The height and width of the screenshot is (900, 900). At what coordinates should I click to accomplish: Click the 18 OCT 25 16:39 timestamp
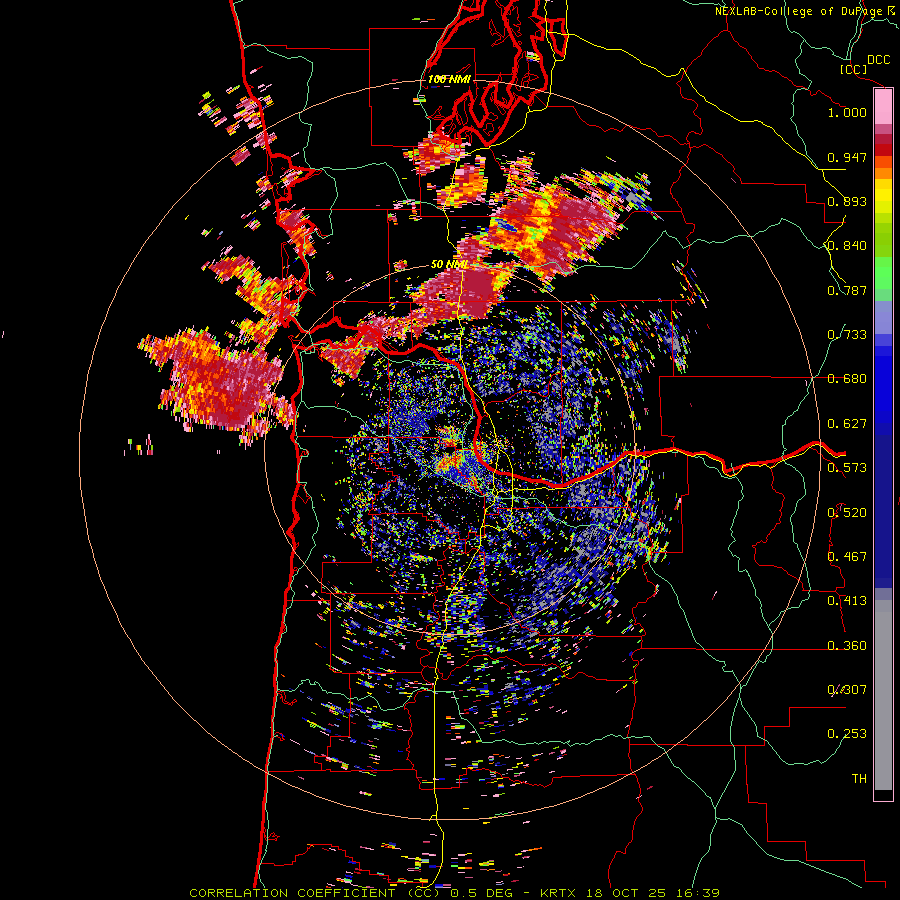tap(654, 893)
